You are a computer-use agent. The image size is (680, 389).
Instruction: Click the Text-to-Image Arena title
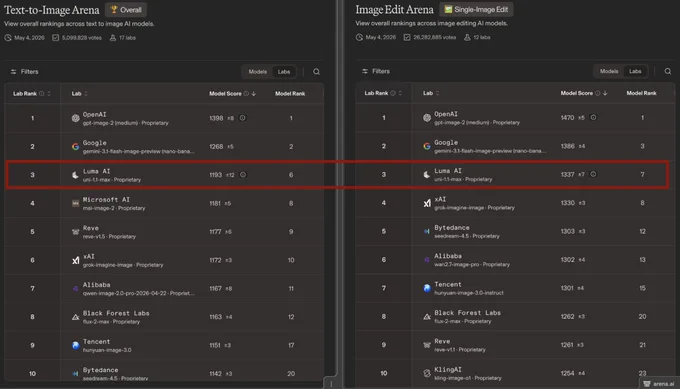click(52, 10)
